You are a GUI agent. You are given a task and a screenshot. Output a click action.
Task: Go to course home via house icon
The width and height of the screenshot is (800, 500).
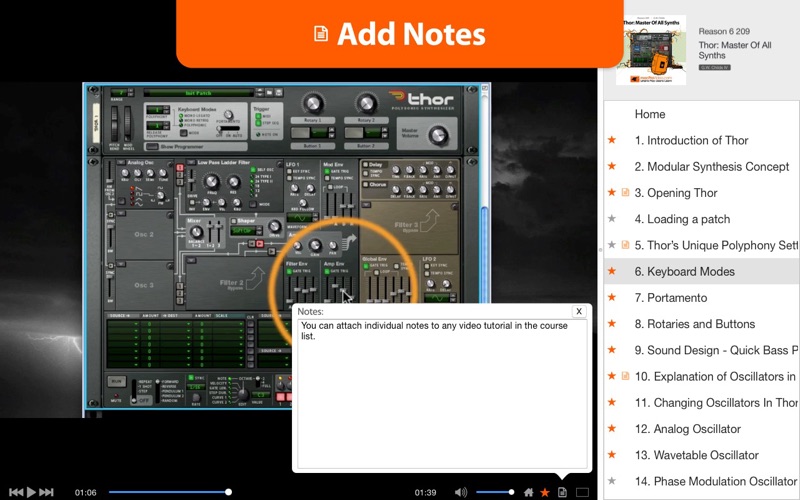(x=529, y=492)
